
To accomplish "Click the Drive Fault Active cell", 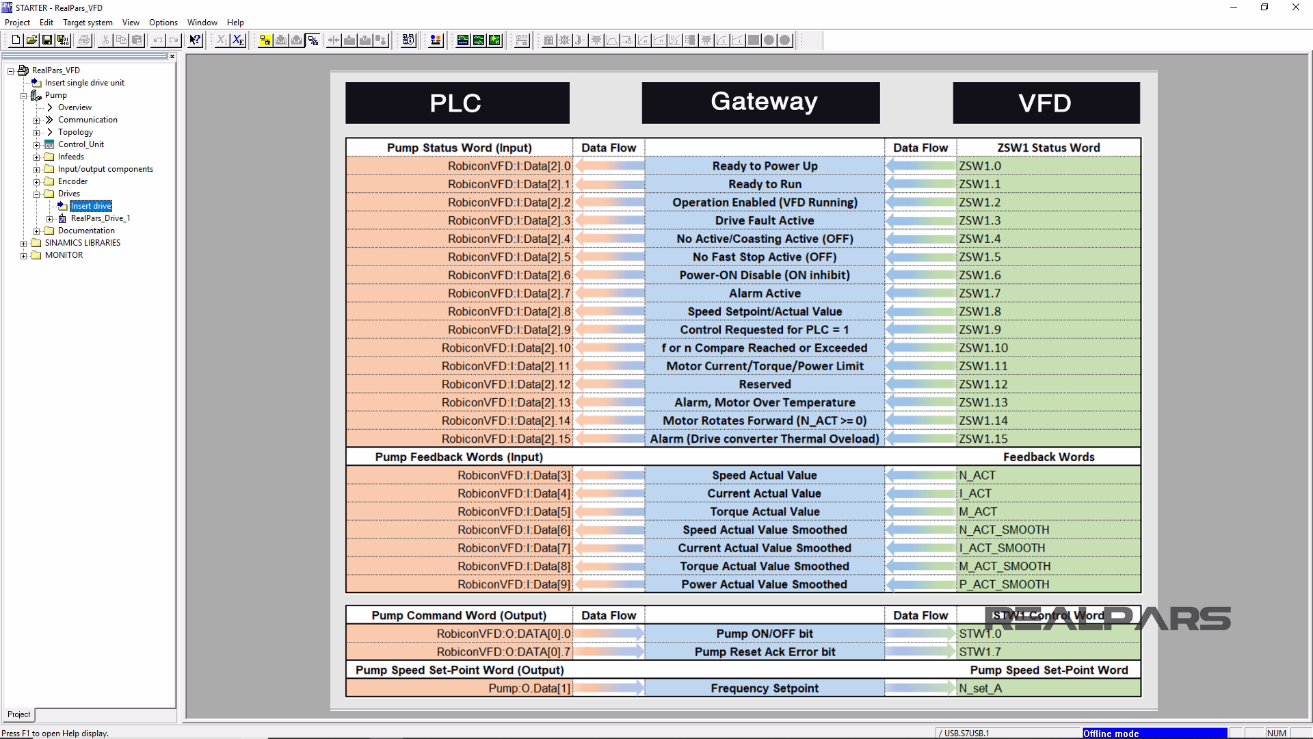I will point(765,221).
